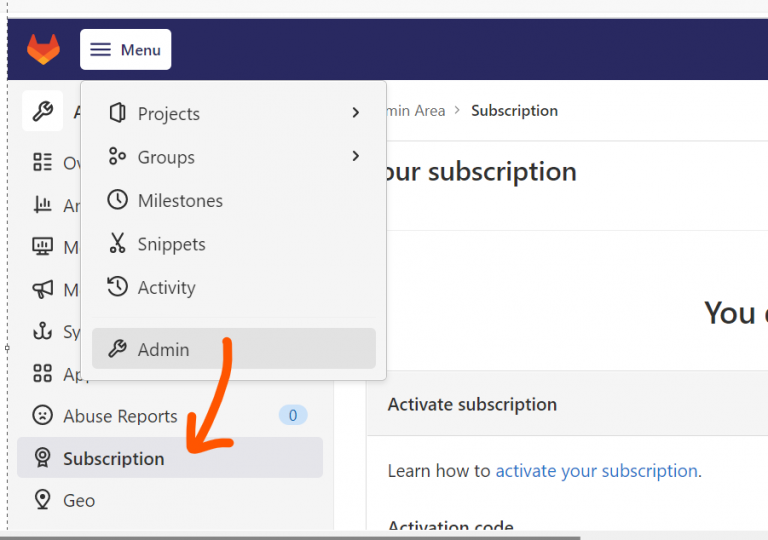Open Geo in the sidebar
Viewport: 768px width, 540px height.
(x=79, y=500)
